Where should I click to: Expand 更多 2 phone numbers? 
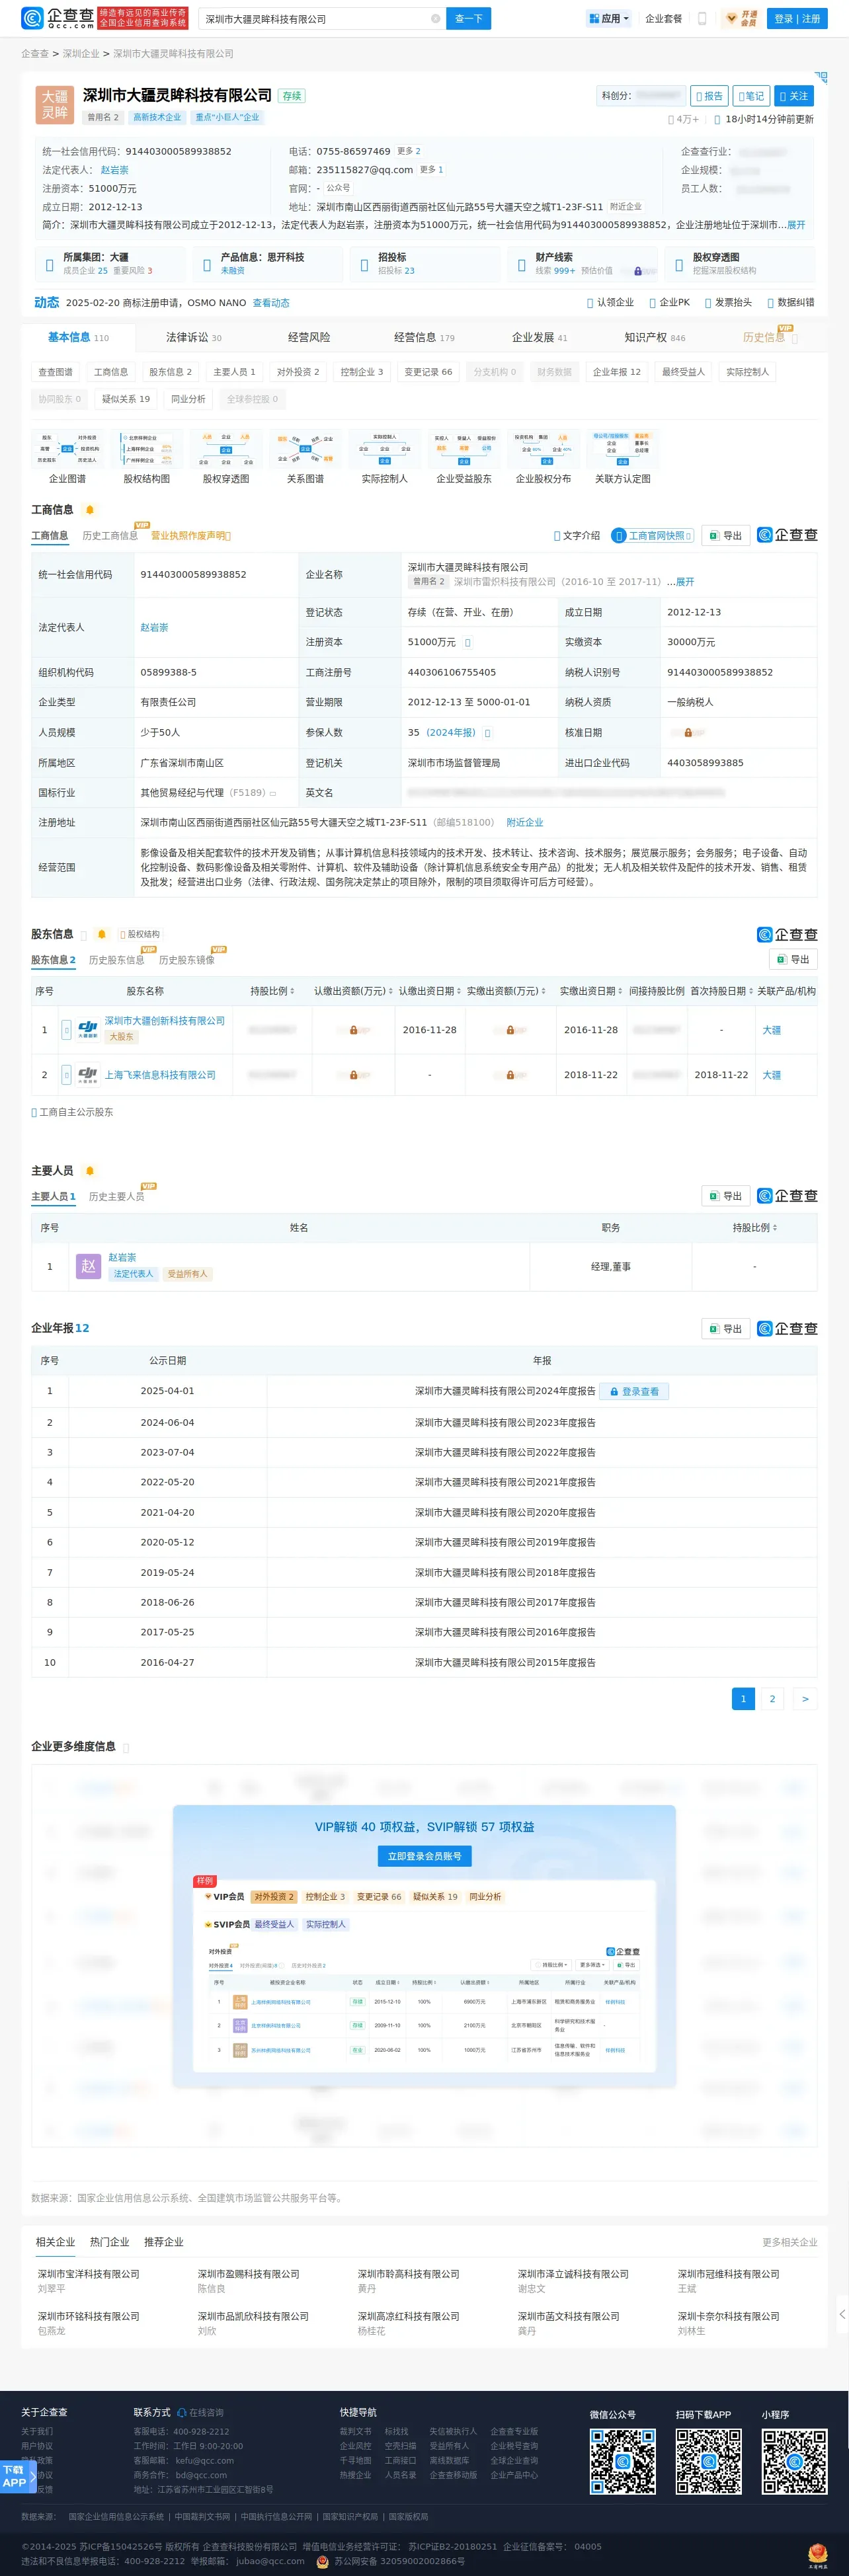(x=409, y=152)
